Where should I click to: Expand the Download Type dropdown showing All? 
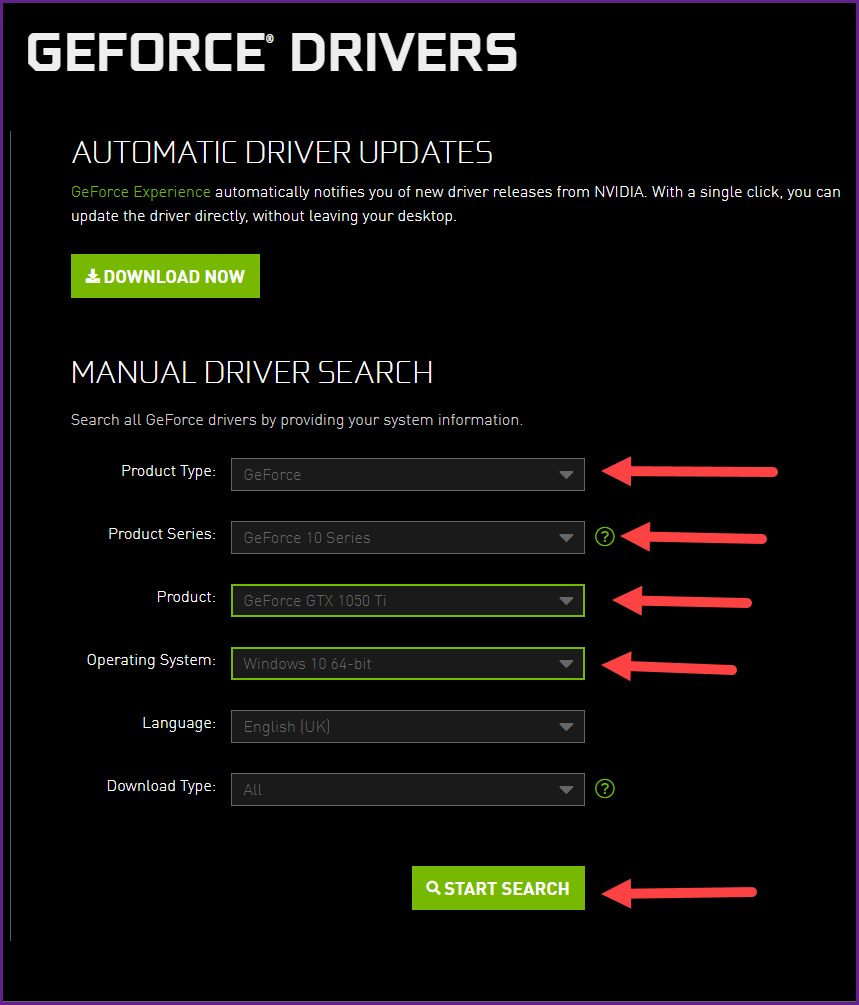click(408, 789)
